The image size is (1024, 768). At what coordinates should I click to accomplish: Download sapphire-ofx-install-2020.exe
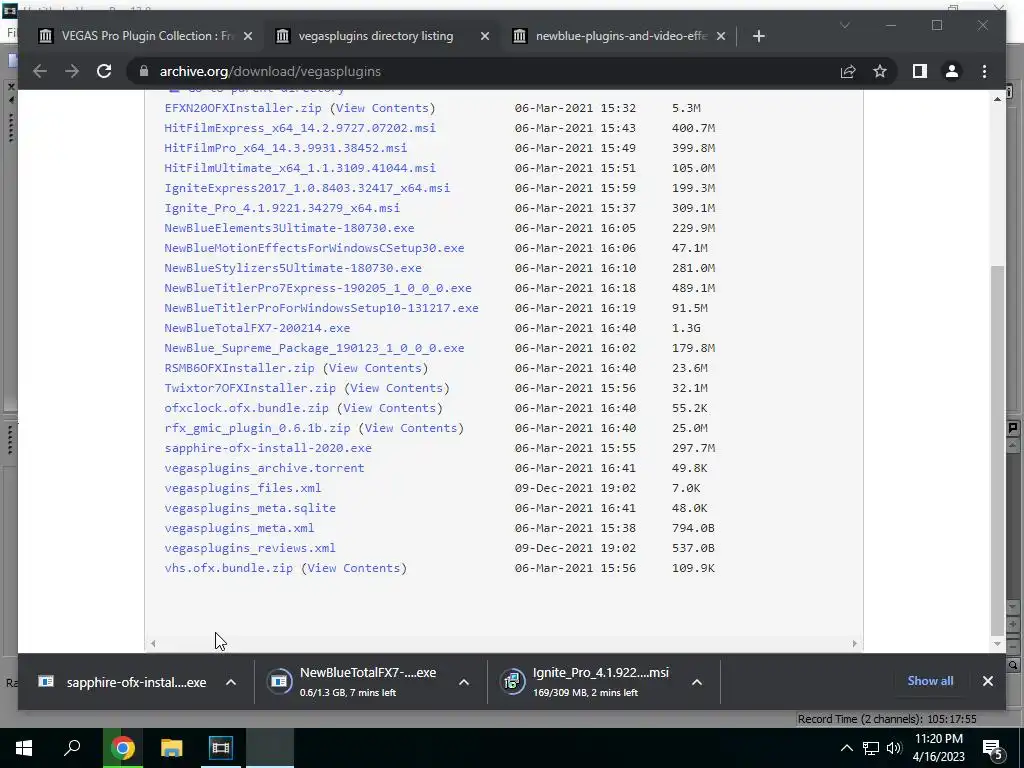click(268, 448)
